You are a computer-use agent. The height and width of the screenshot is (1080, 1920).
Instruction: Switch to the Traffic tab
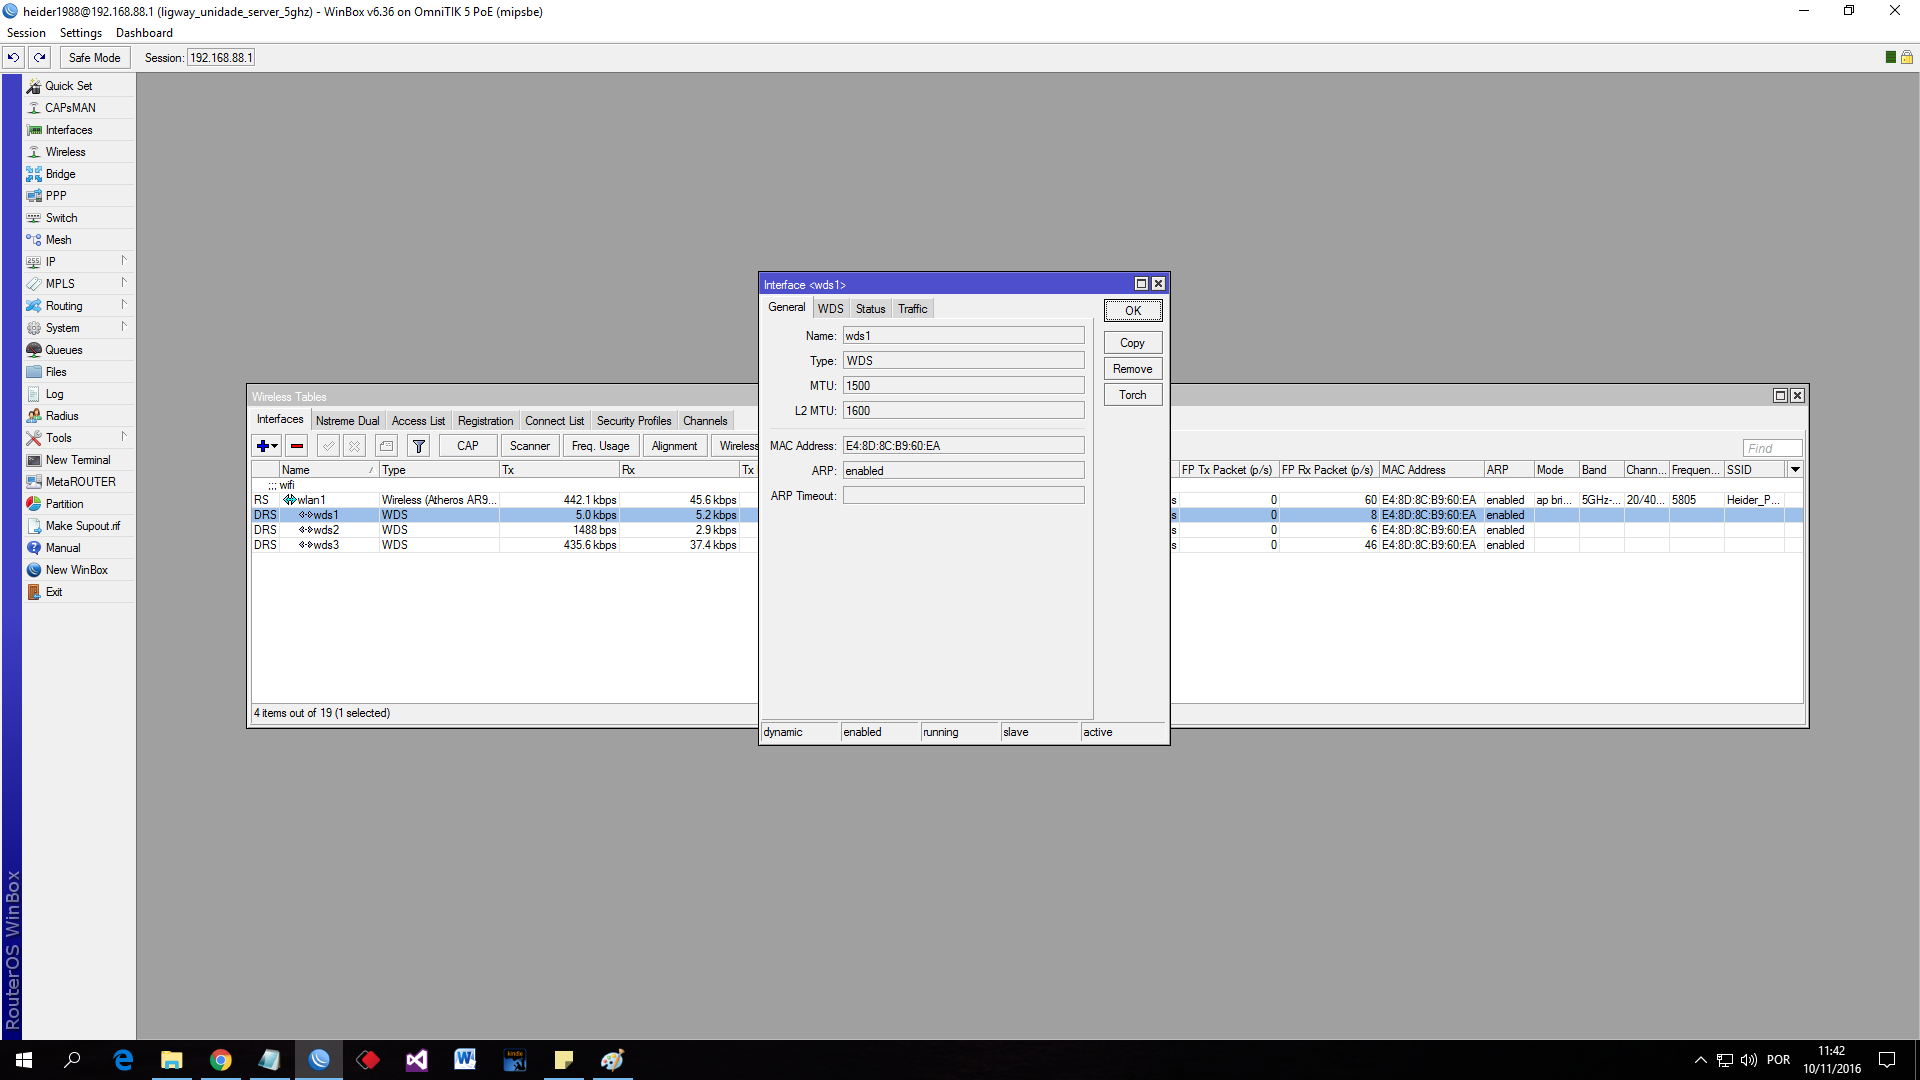tap(912, 309)
